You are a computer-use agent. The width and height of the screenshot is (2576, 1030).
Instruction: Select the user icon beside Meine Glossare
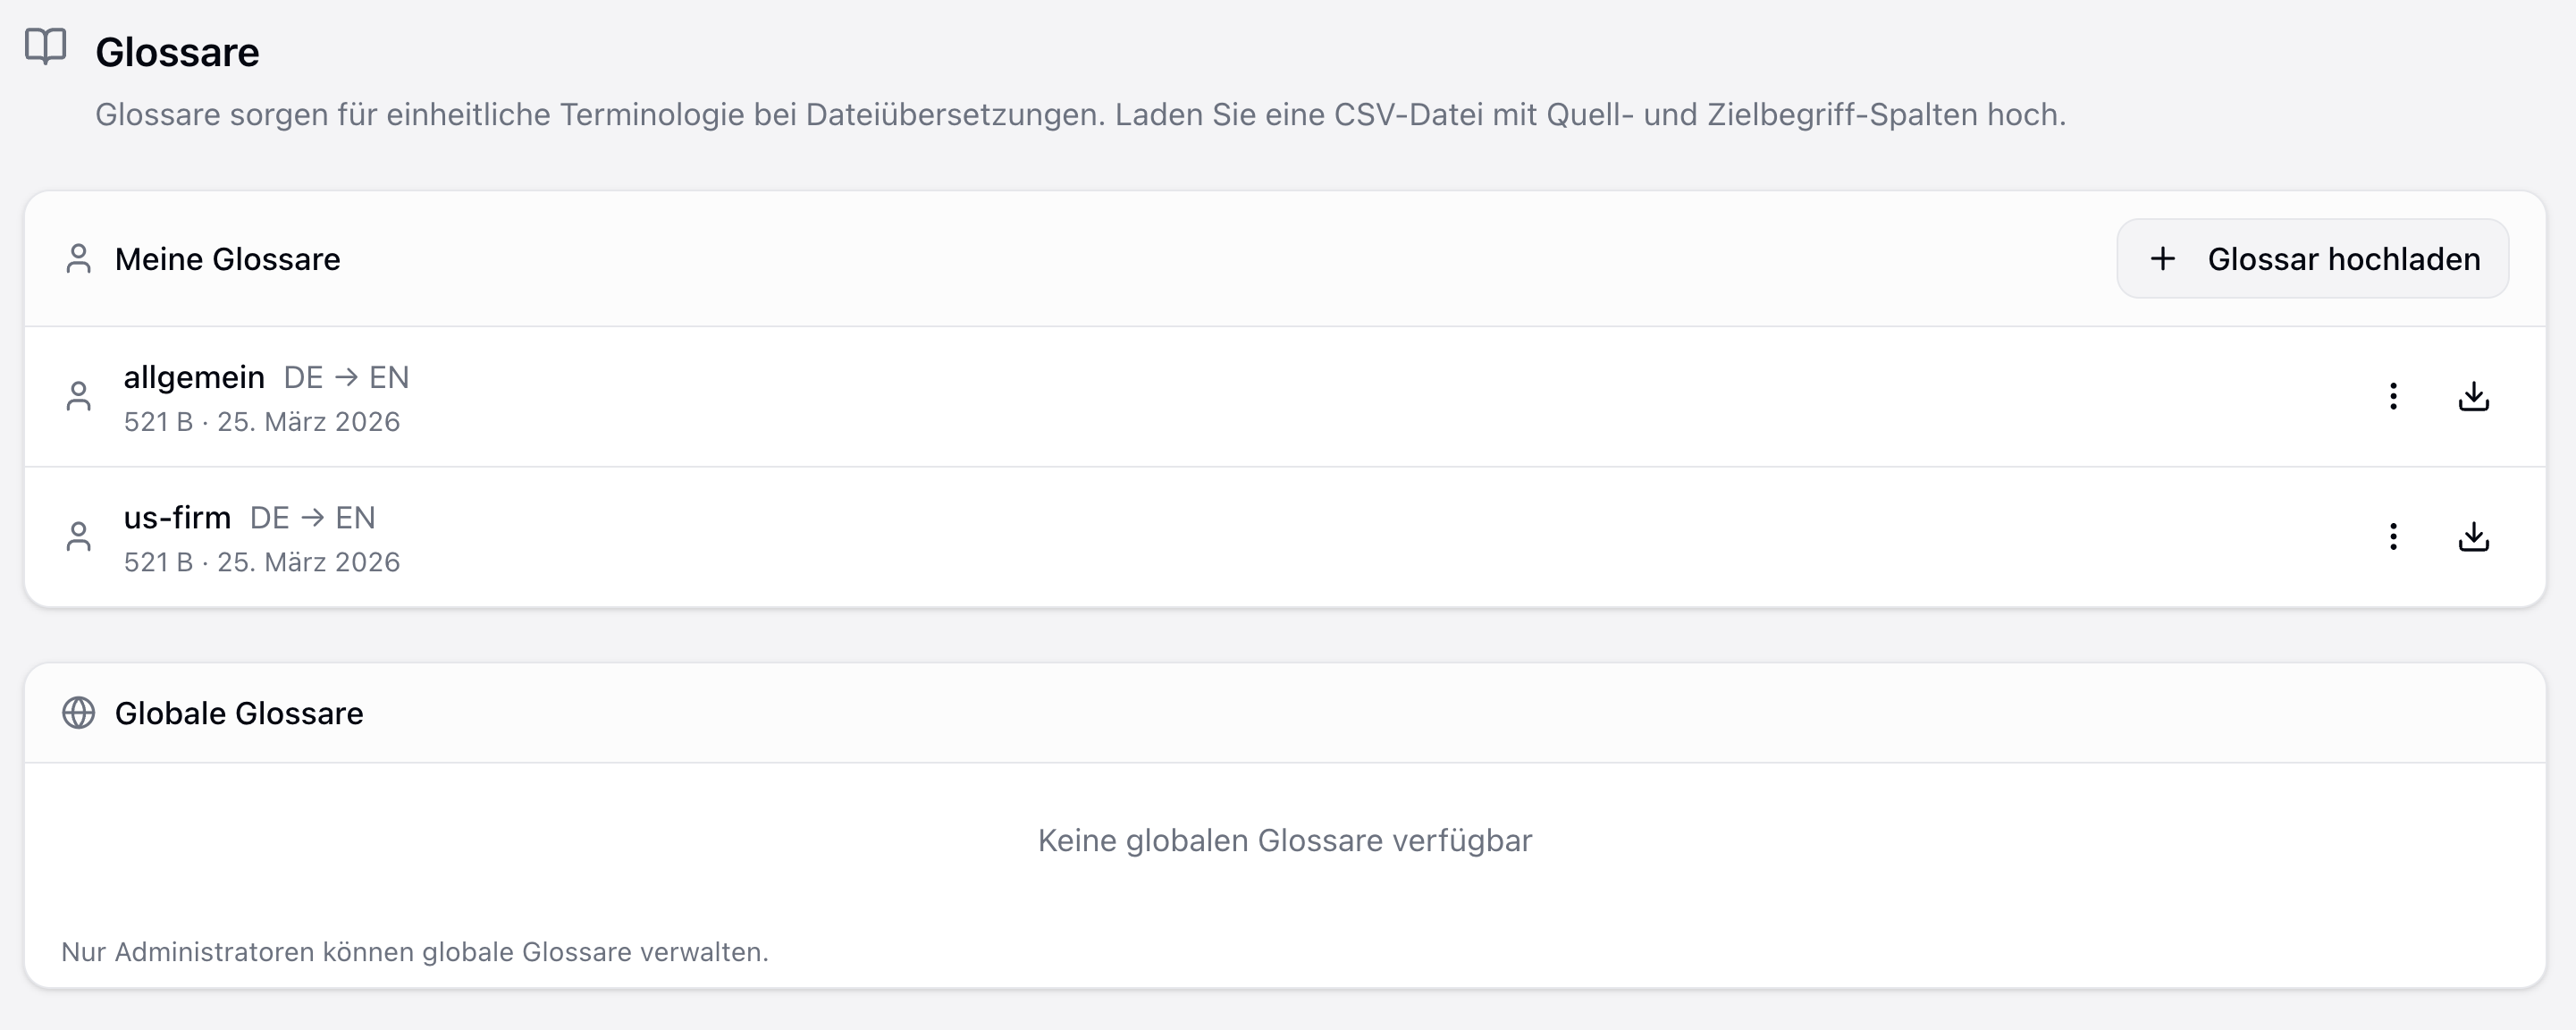coord(80,258)
